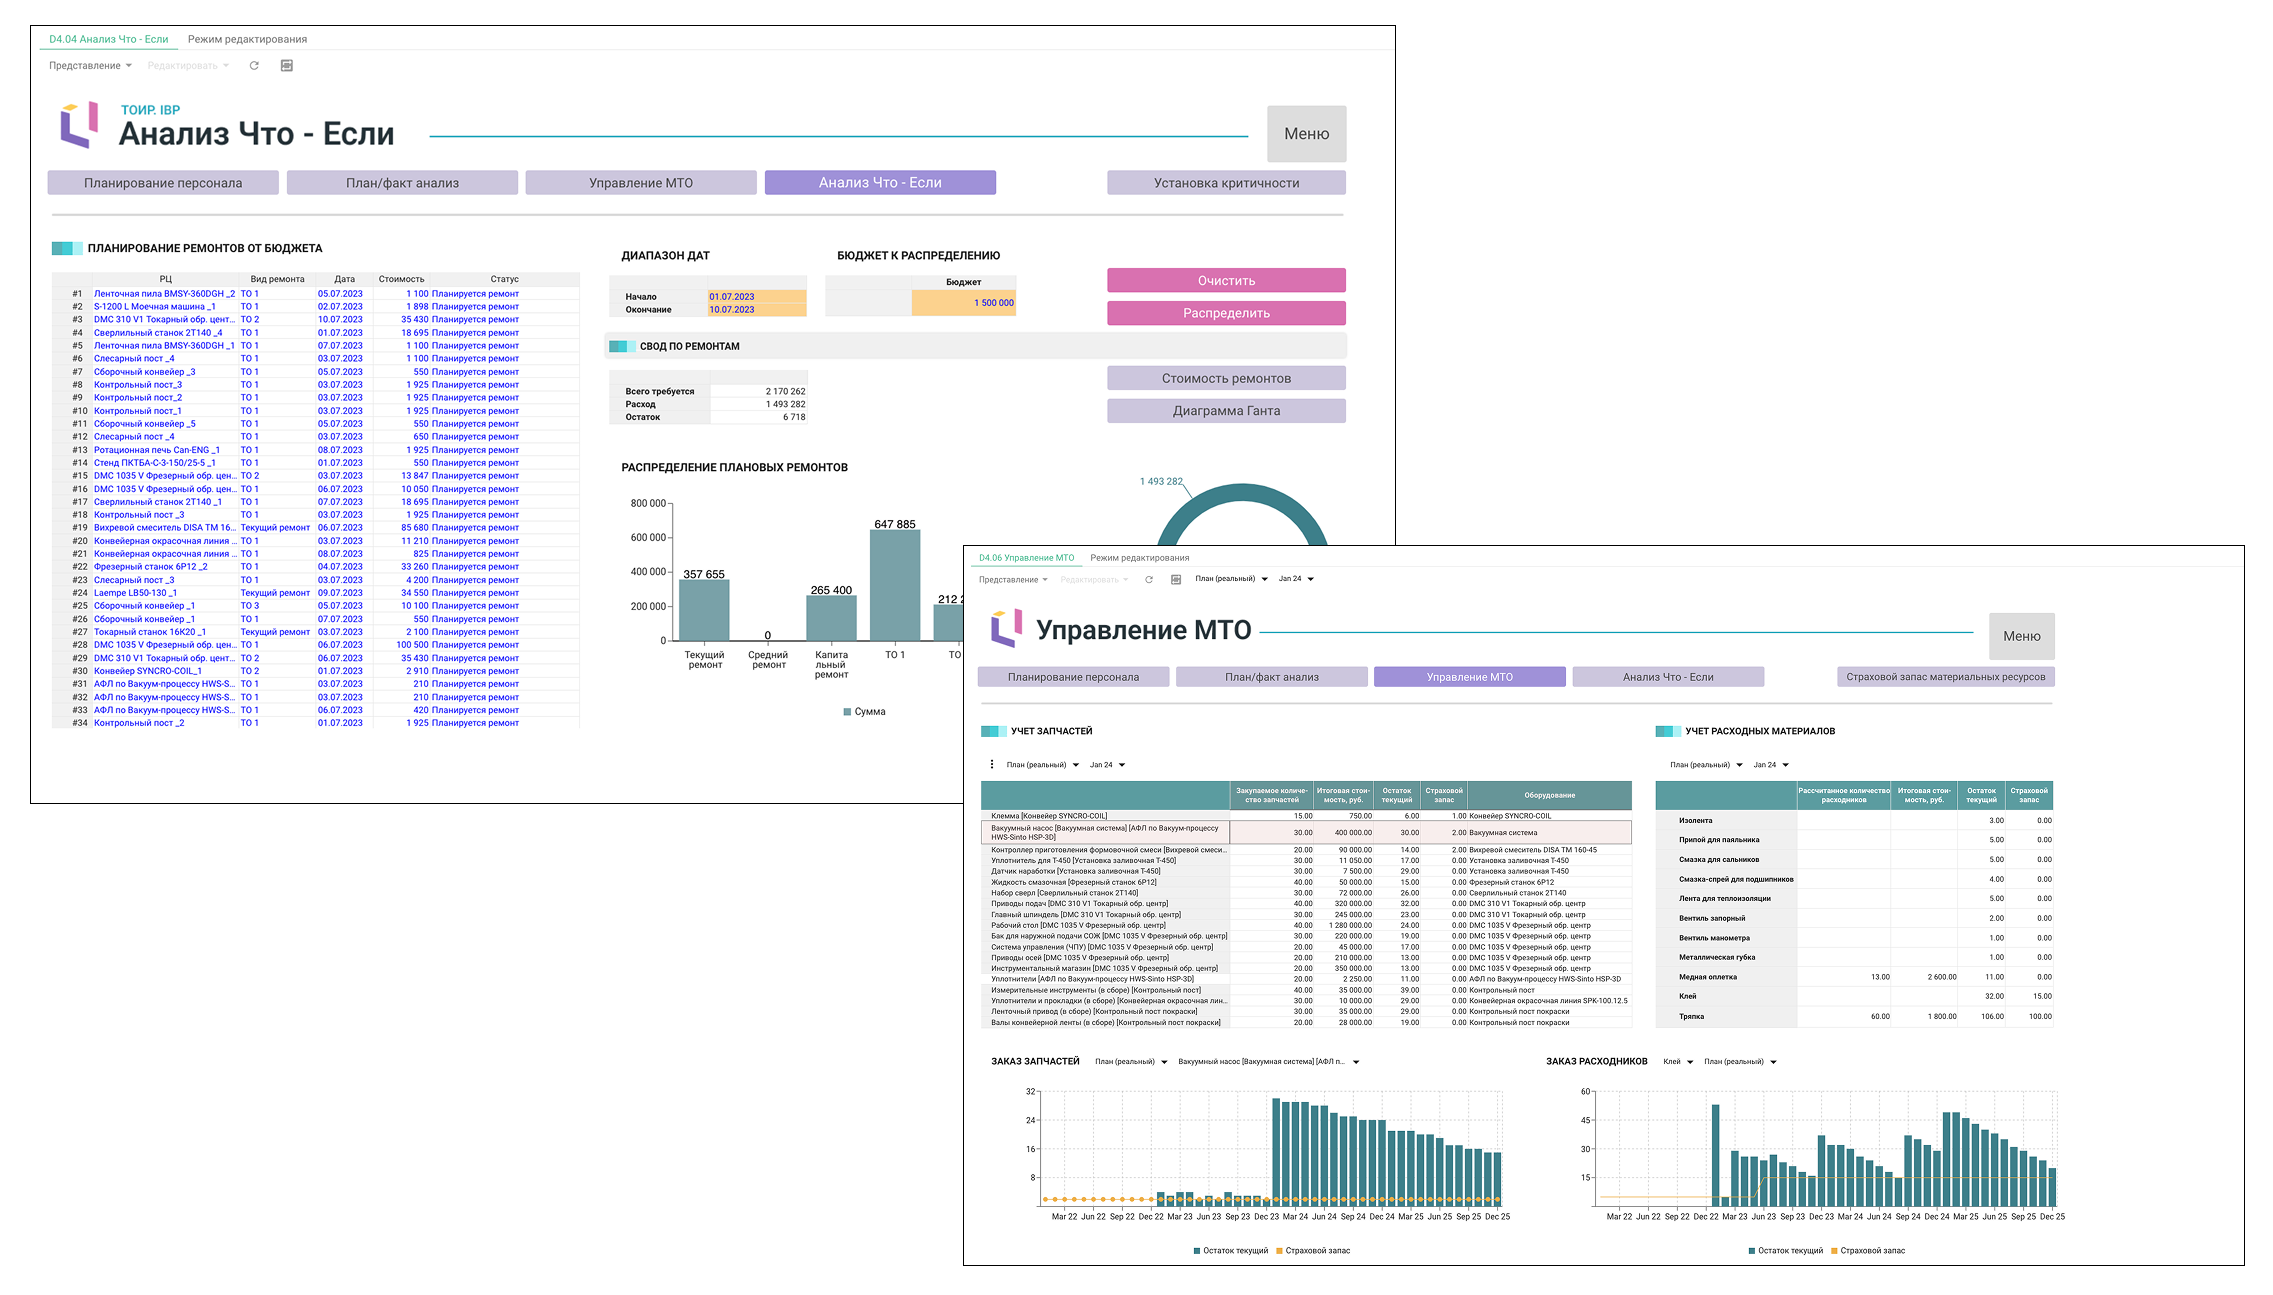Open D4.04 Анализ Что - Если tab
Viewport: 2273px width, 1295px height.
[x=109, y=39]
